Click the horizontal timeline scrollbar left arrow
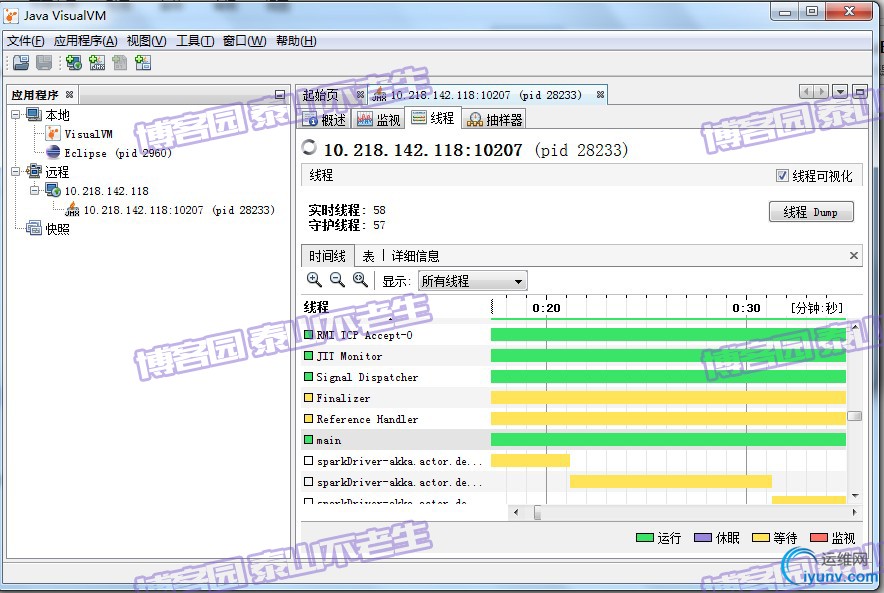 coord(516,512)
